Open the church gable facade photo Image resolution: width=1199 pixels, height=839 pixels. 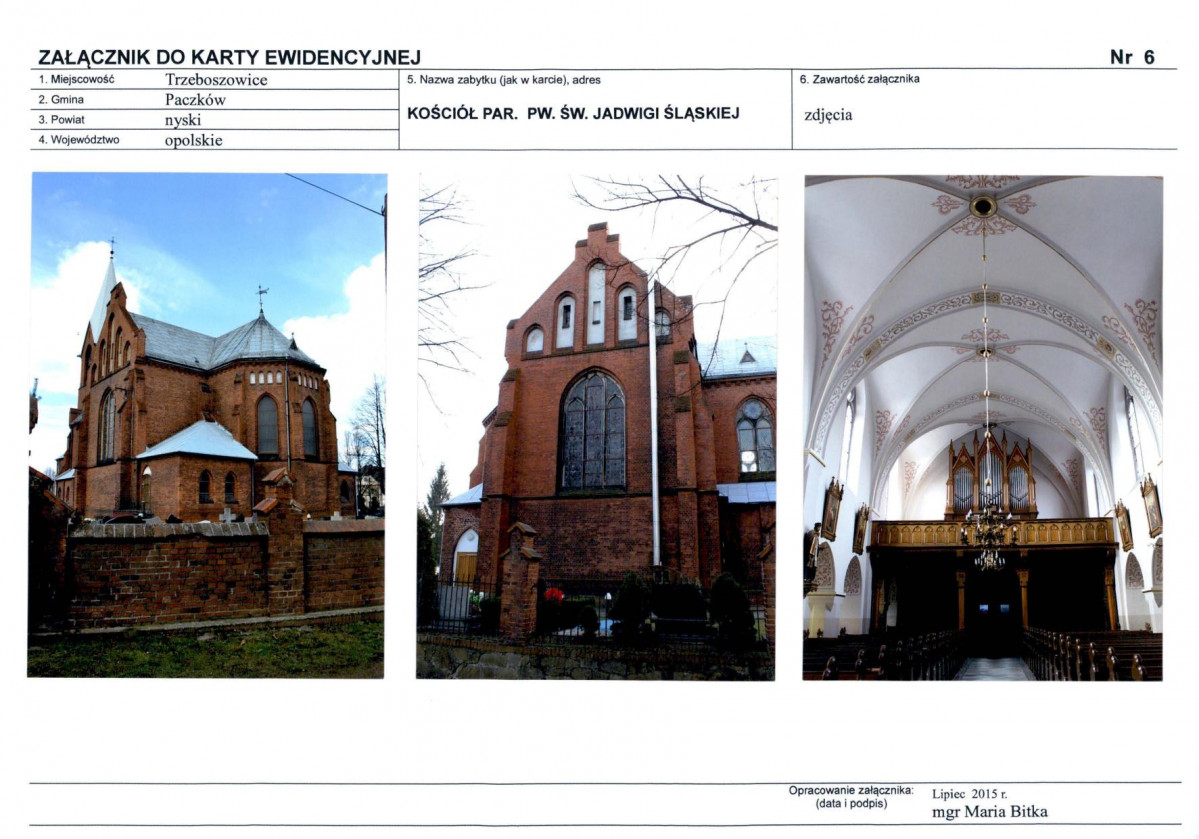(596, 427)
